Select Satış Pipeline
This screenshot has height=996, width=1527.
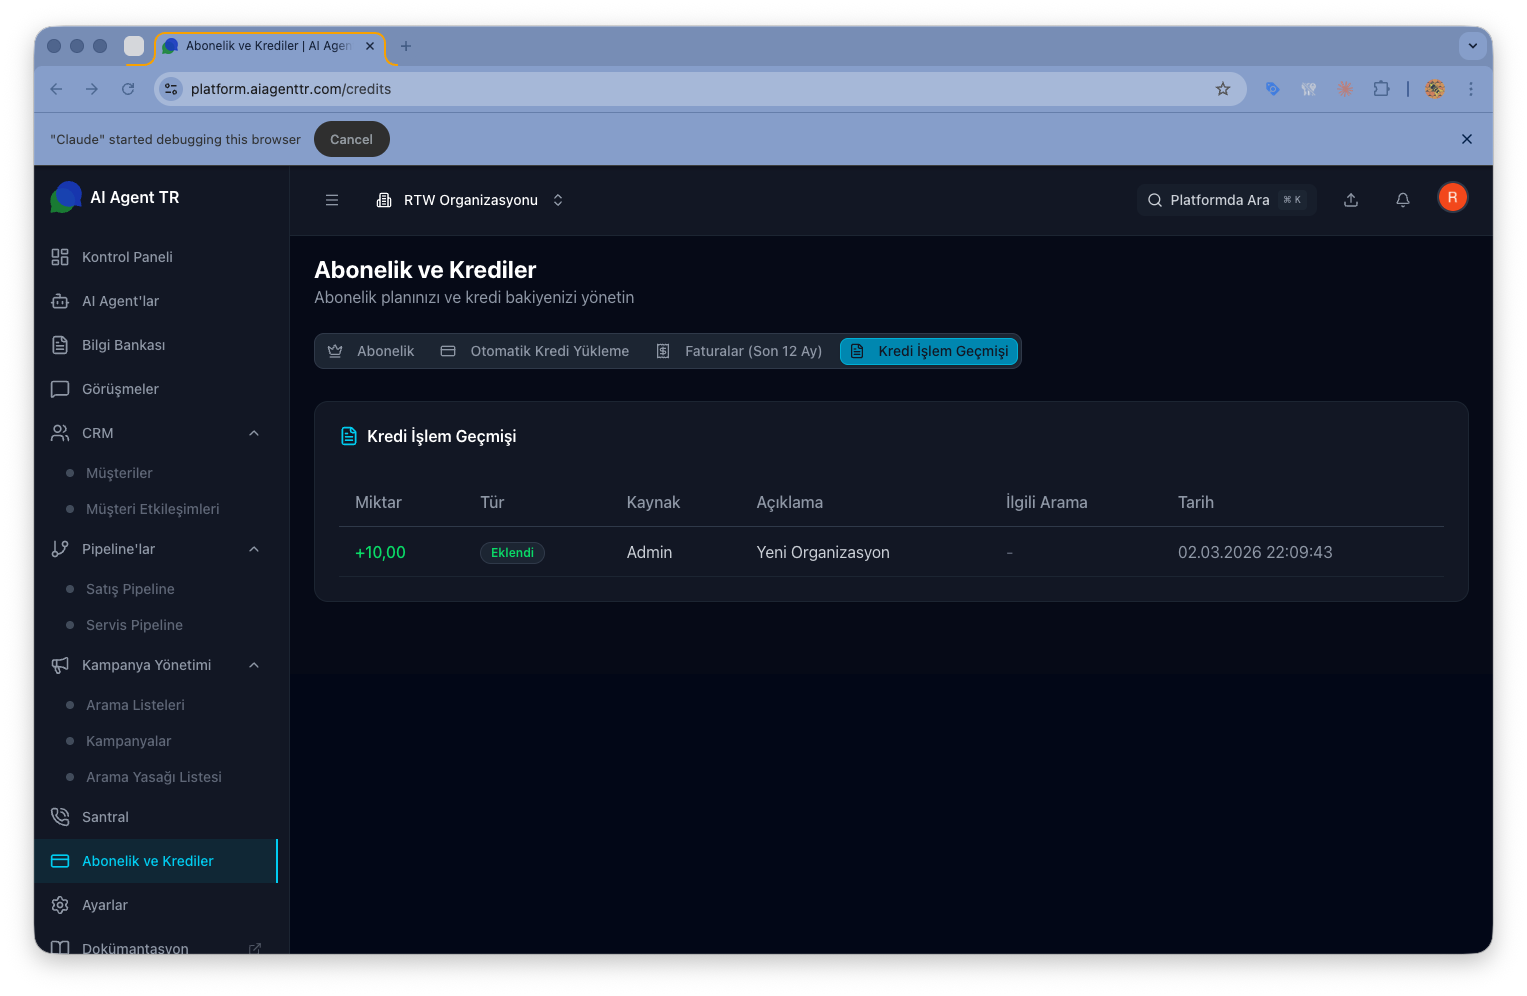point(130,589)
